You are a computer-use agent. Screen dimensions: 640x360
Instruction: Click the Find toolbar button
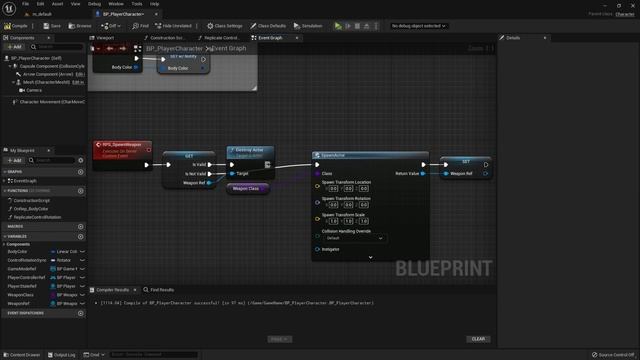(x=140, y=26)
